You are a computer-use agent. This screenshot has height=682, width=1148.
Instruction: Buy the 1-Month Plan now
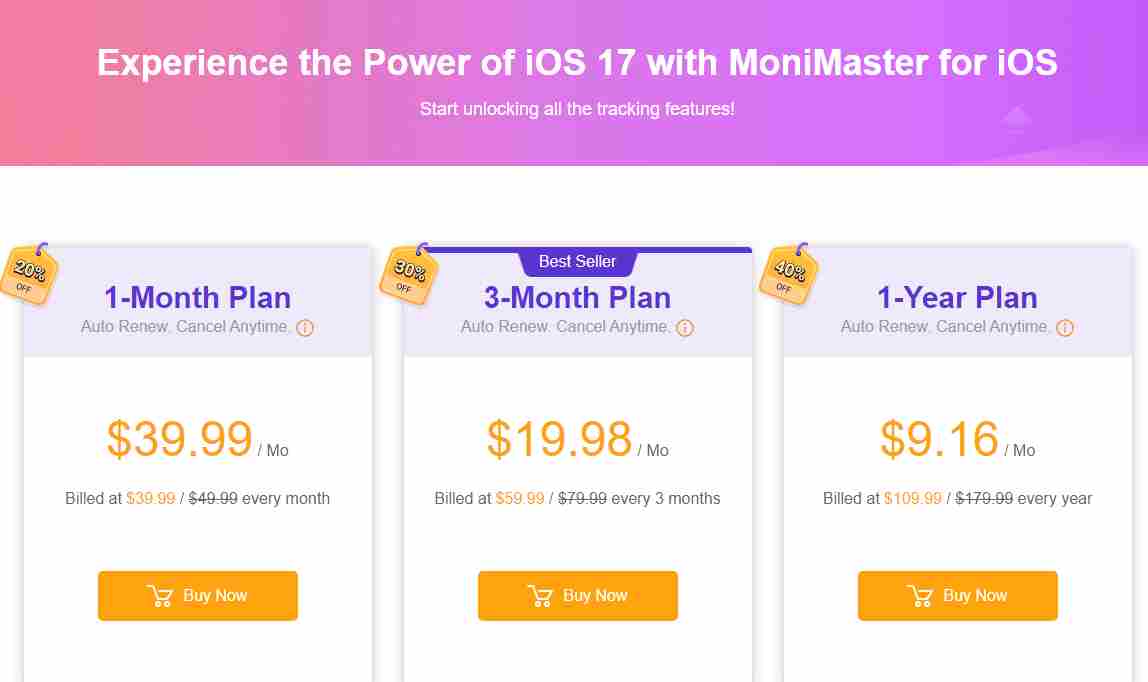tap(198, 596)
